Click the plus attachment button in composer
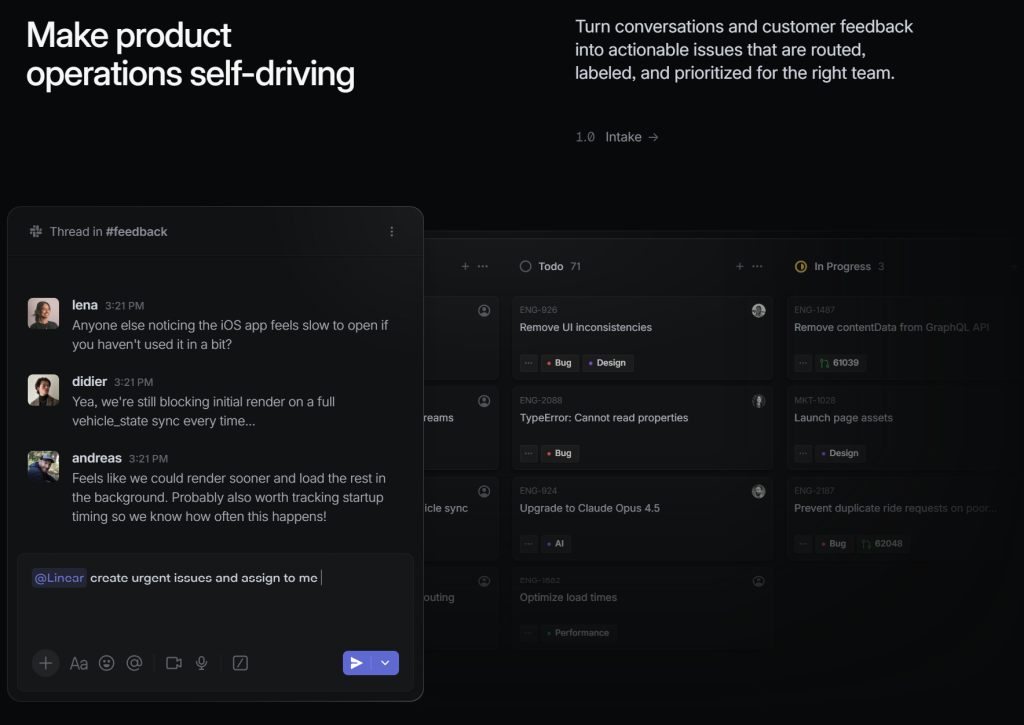This screenshot has height=725, width=1024. coord(46,664)
